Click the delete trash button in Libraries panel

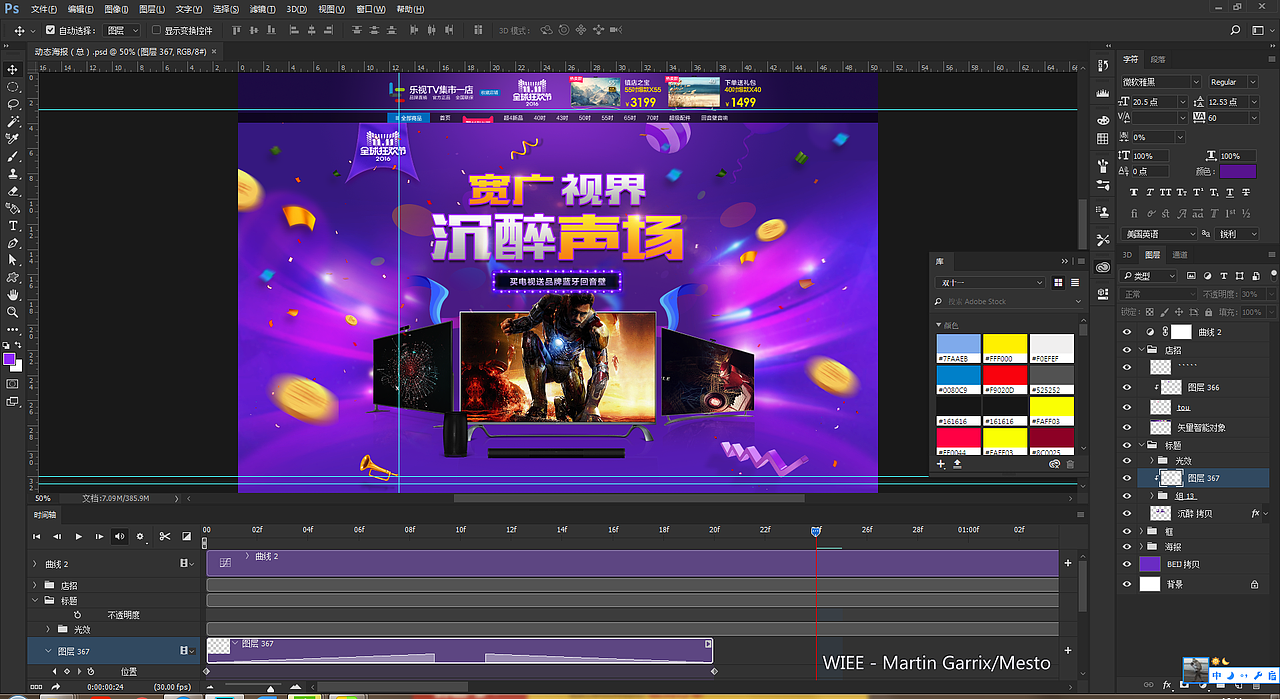click(x=1070, y=463)
